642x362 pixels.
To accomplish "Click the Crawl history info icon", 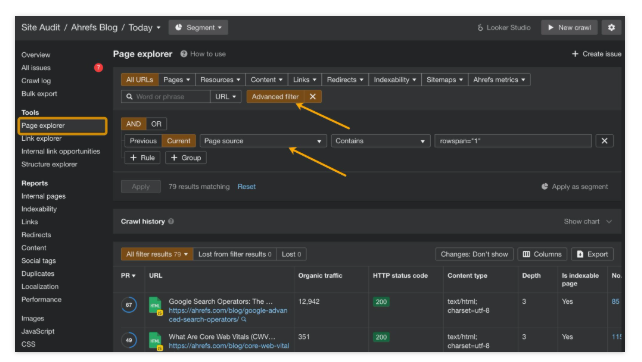I will point(171,221).
